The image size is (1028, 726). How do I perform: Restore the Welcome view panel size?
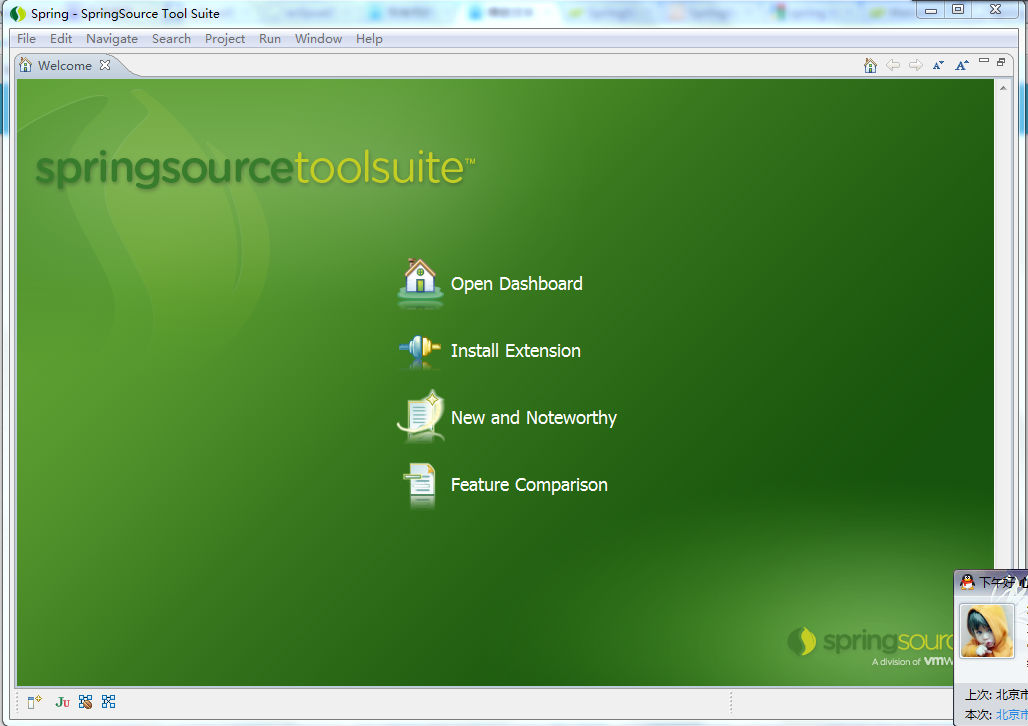tap(1001, 62)
